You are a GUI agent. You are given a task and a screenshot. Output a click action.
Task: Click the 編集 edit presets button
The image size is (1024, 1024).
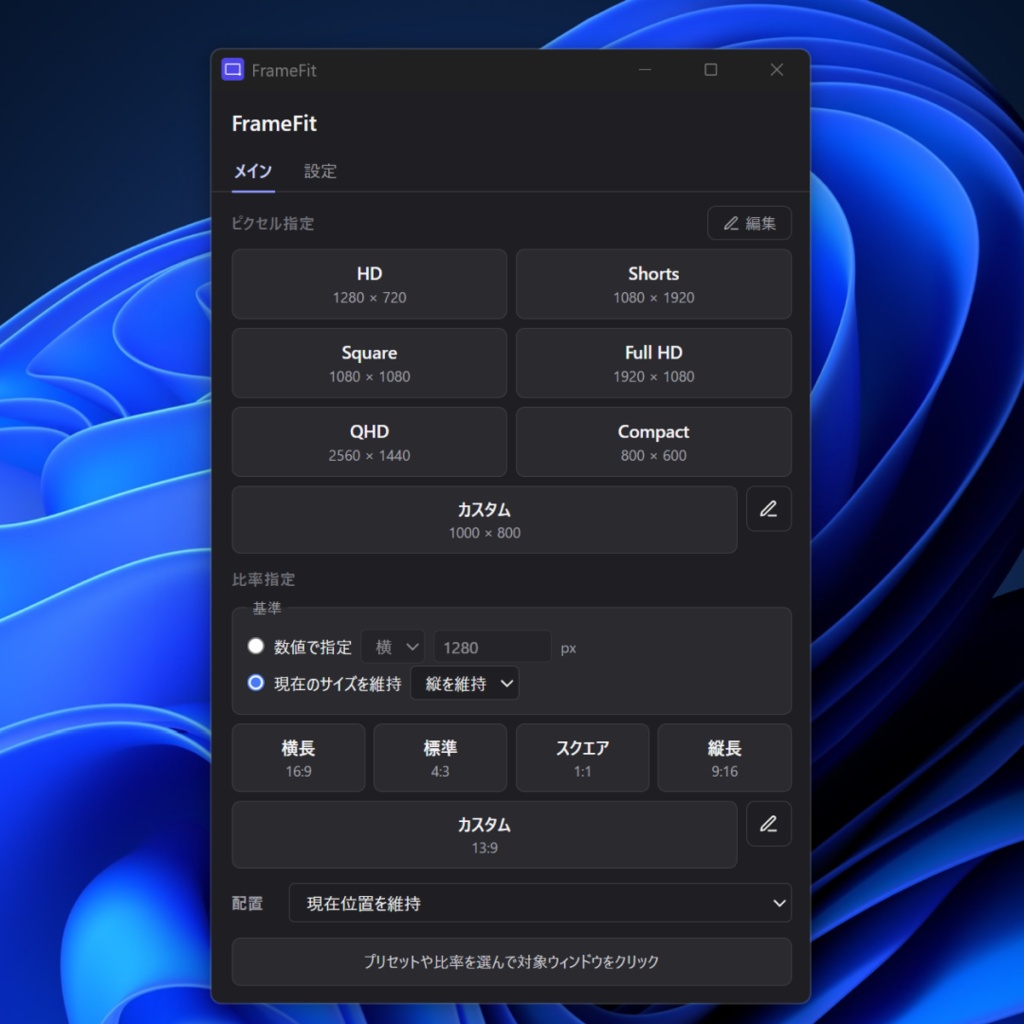(x=749, y=223)
